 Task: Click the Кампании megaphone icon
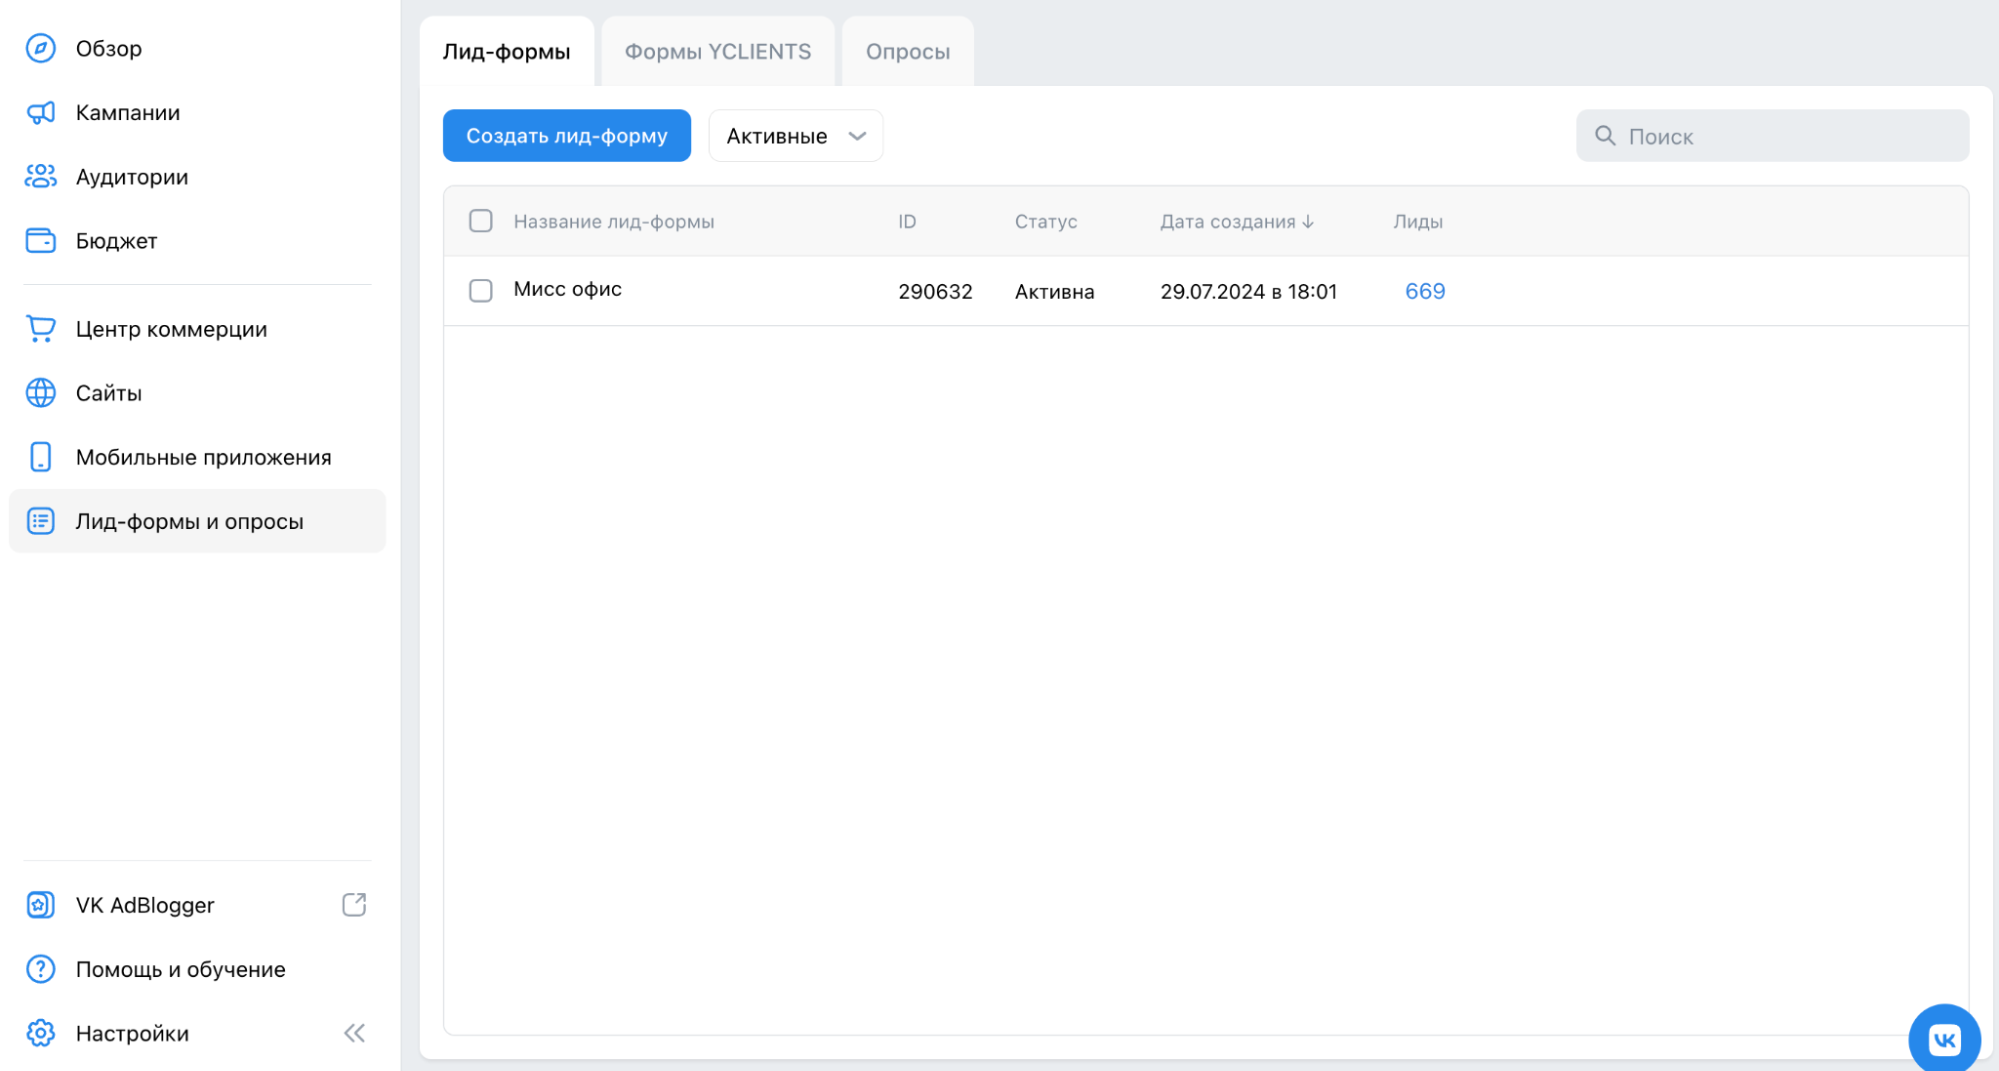click(40, 113)
